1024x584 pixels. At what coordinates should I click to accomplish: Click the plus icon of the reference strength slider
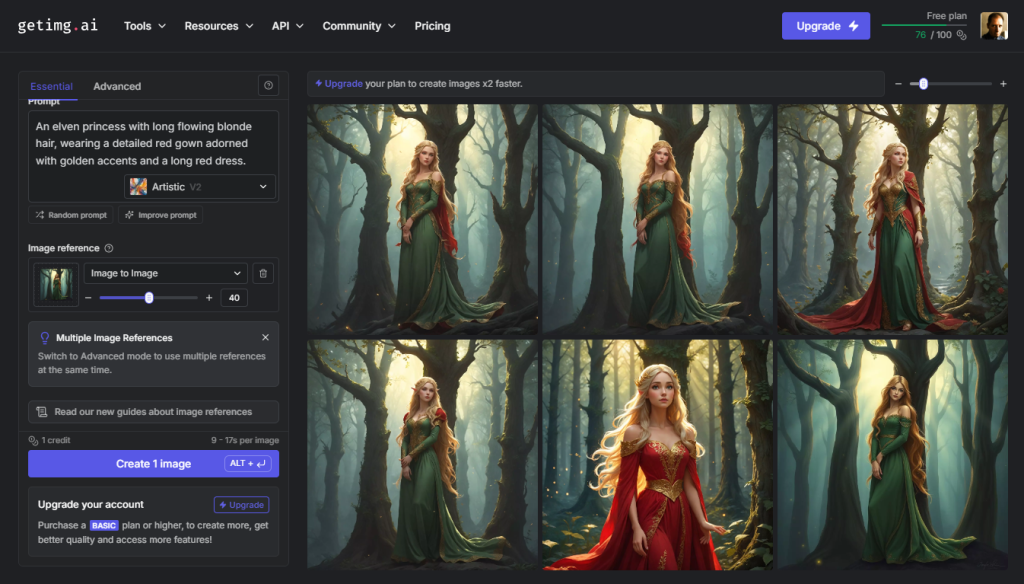(x=209, y=298)
